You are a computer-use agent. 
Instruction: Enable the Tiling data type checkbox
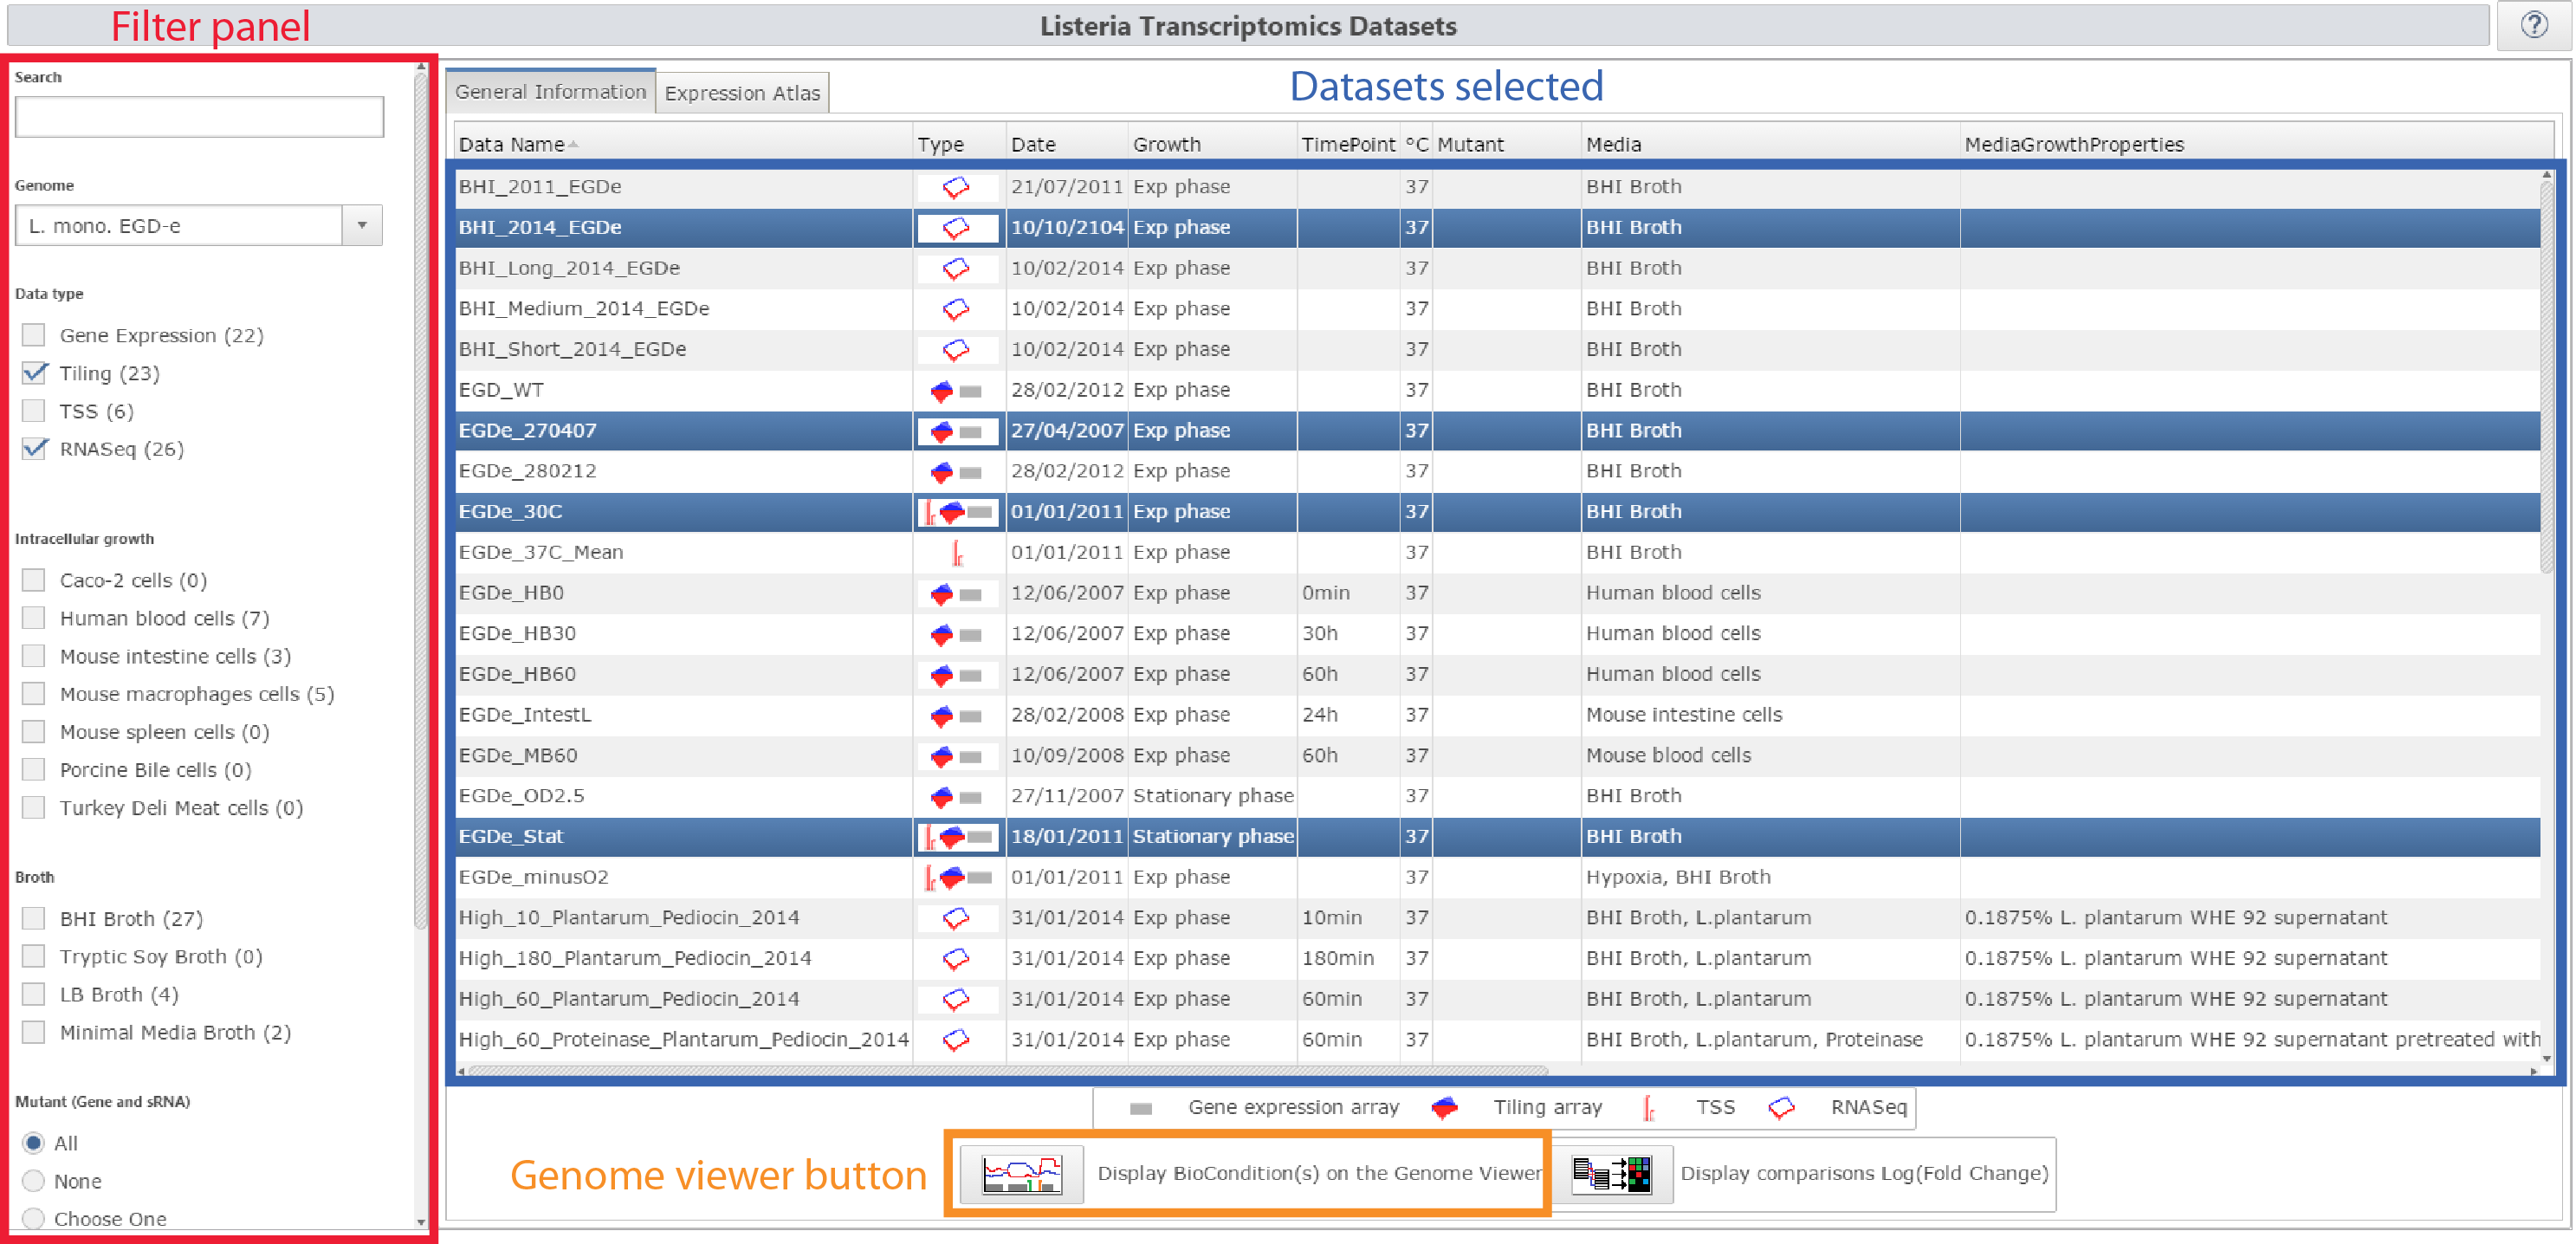(x=35, y=366)
